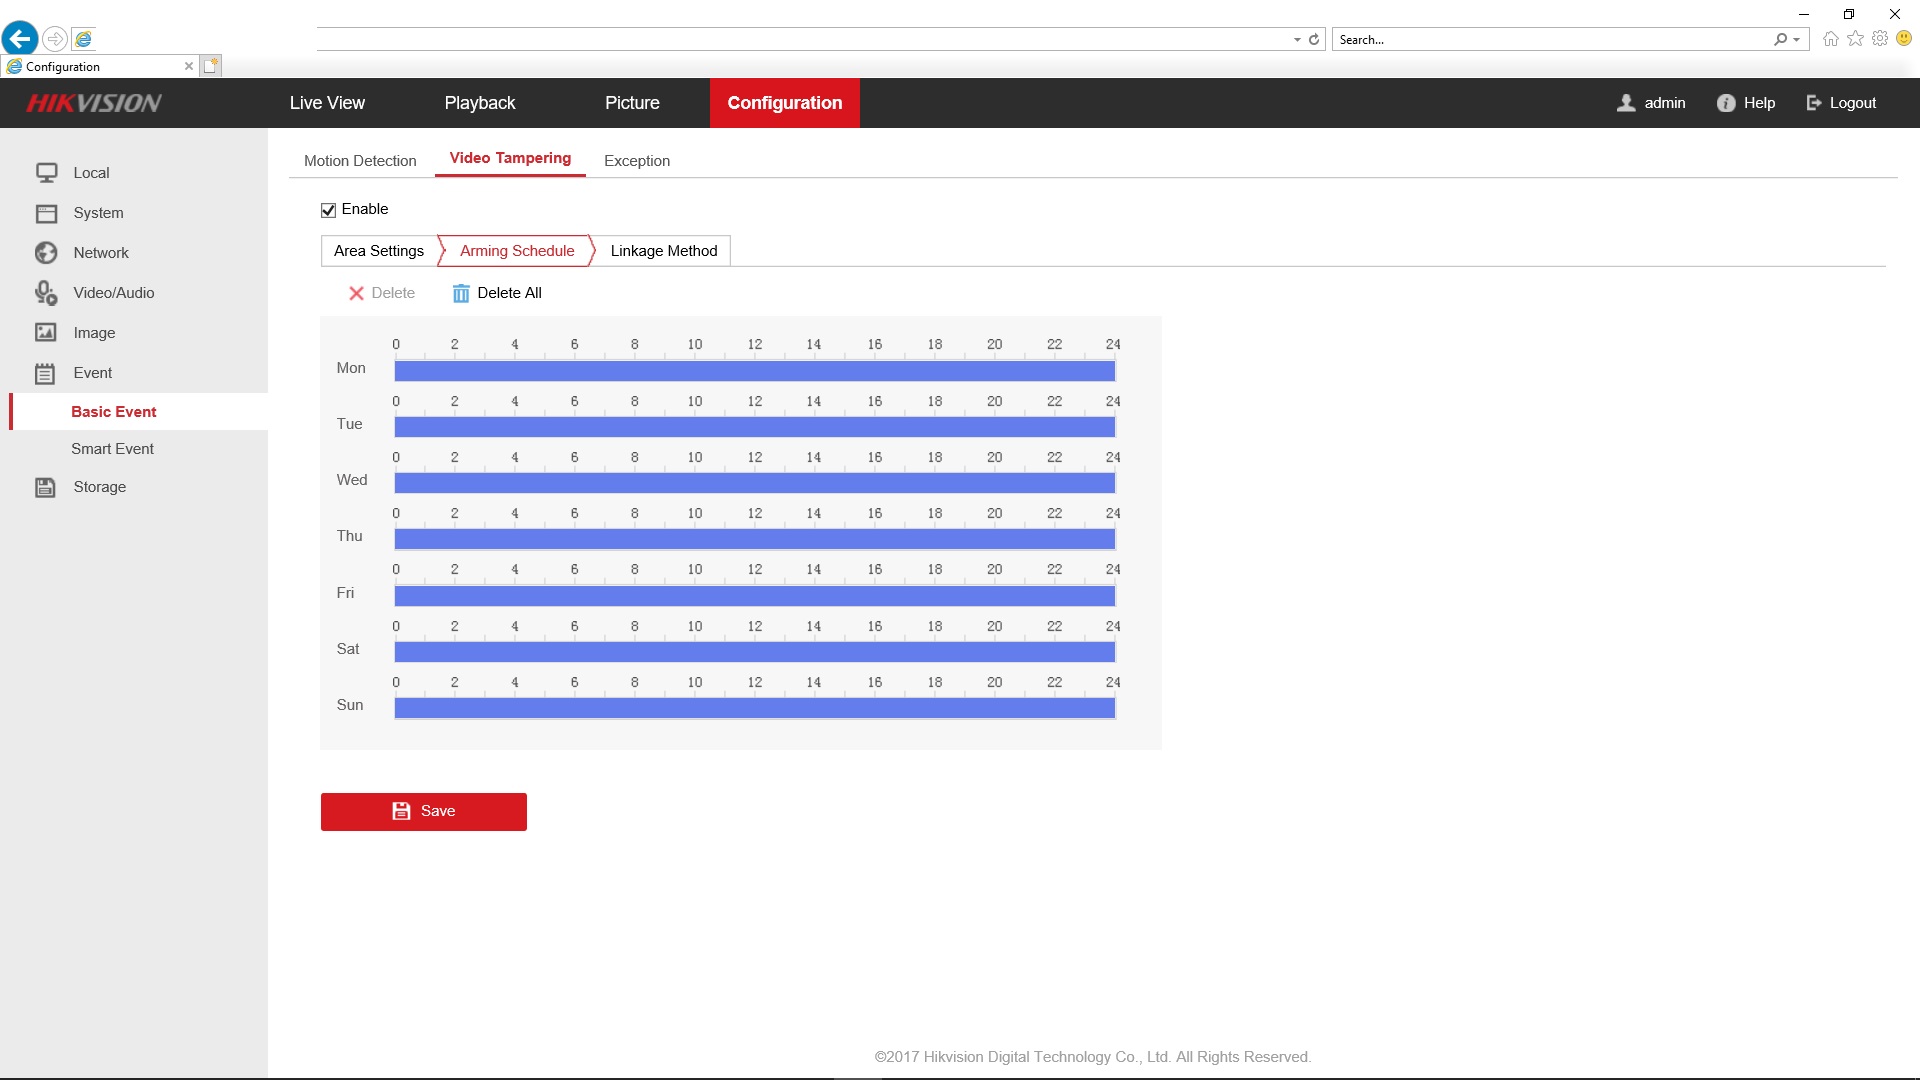Click the Video/Audio microphone icon

point(46,293)
